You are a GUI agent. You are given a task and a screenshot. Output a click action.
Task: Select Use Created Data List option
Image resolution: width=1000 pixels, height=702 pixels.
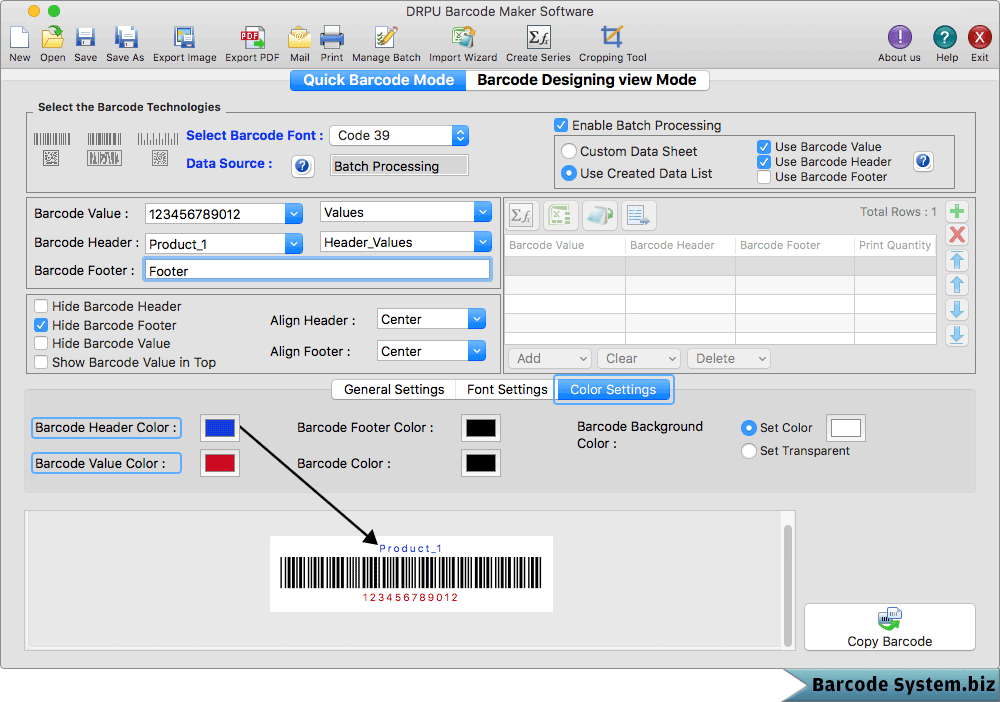568,173
